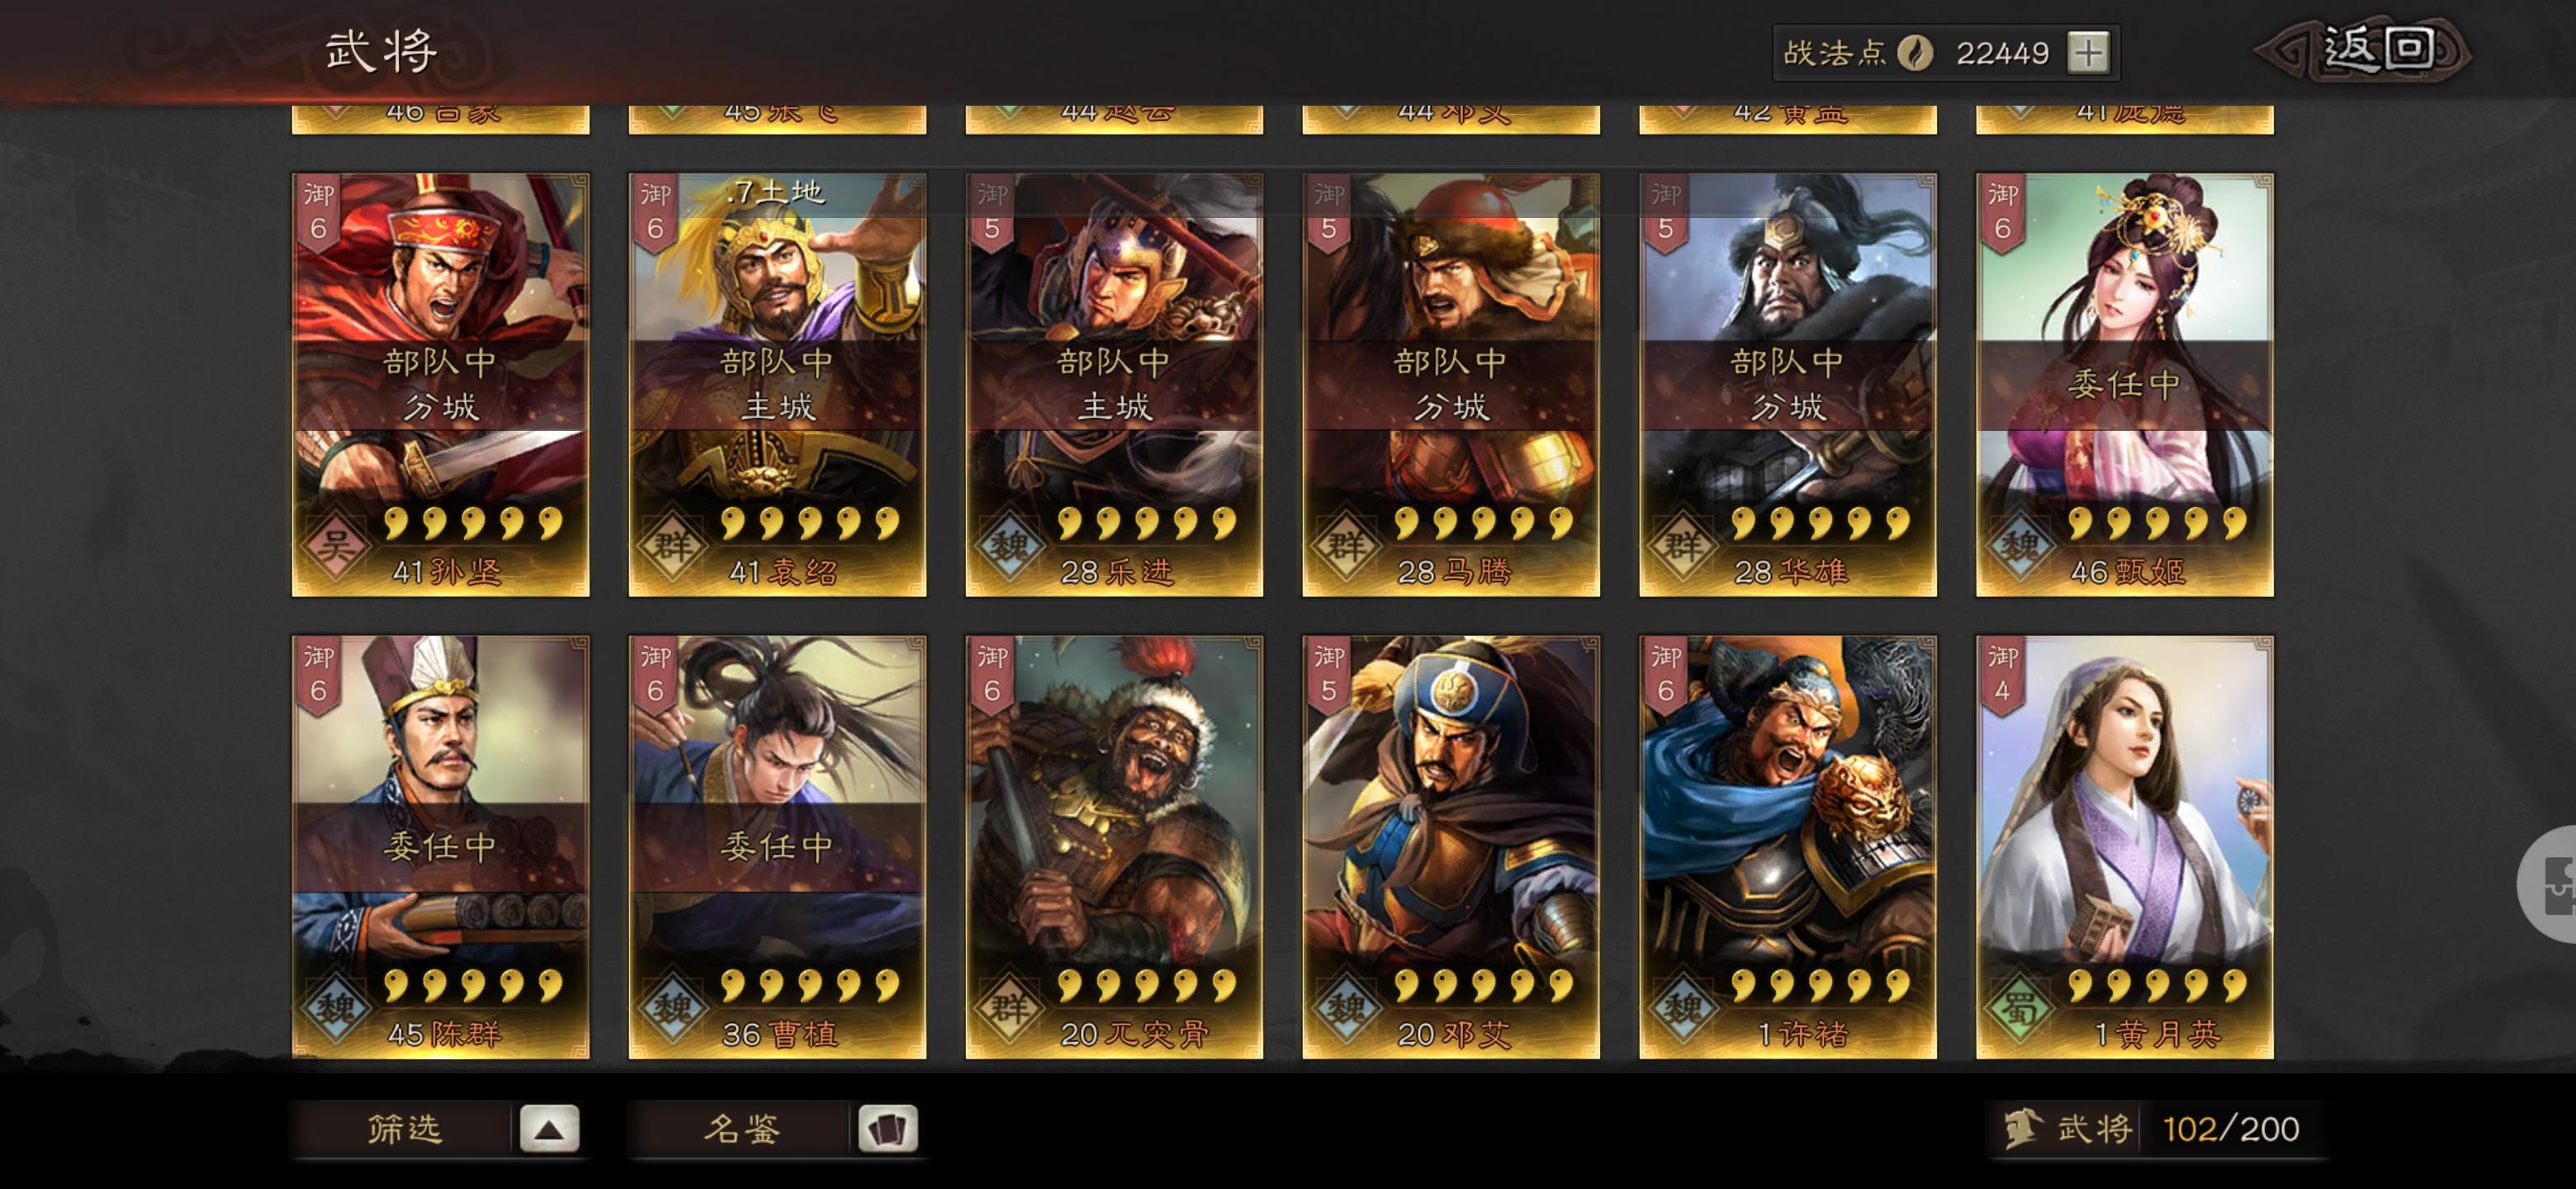2576x1189 pixels.
Task: Open the 许褚 general card
Action: click(1788, 847)
